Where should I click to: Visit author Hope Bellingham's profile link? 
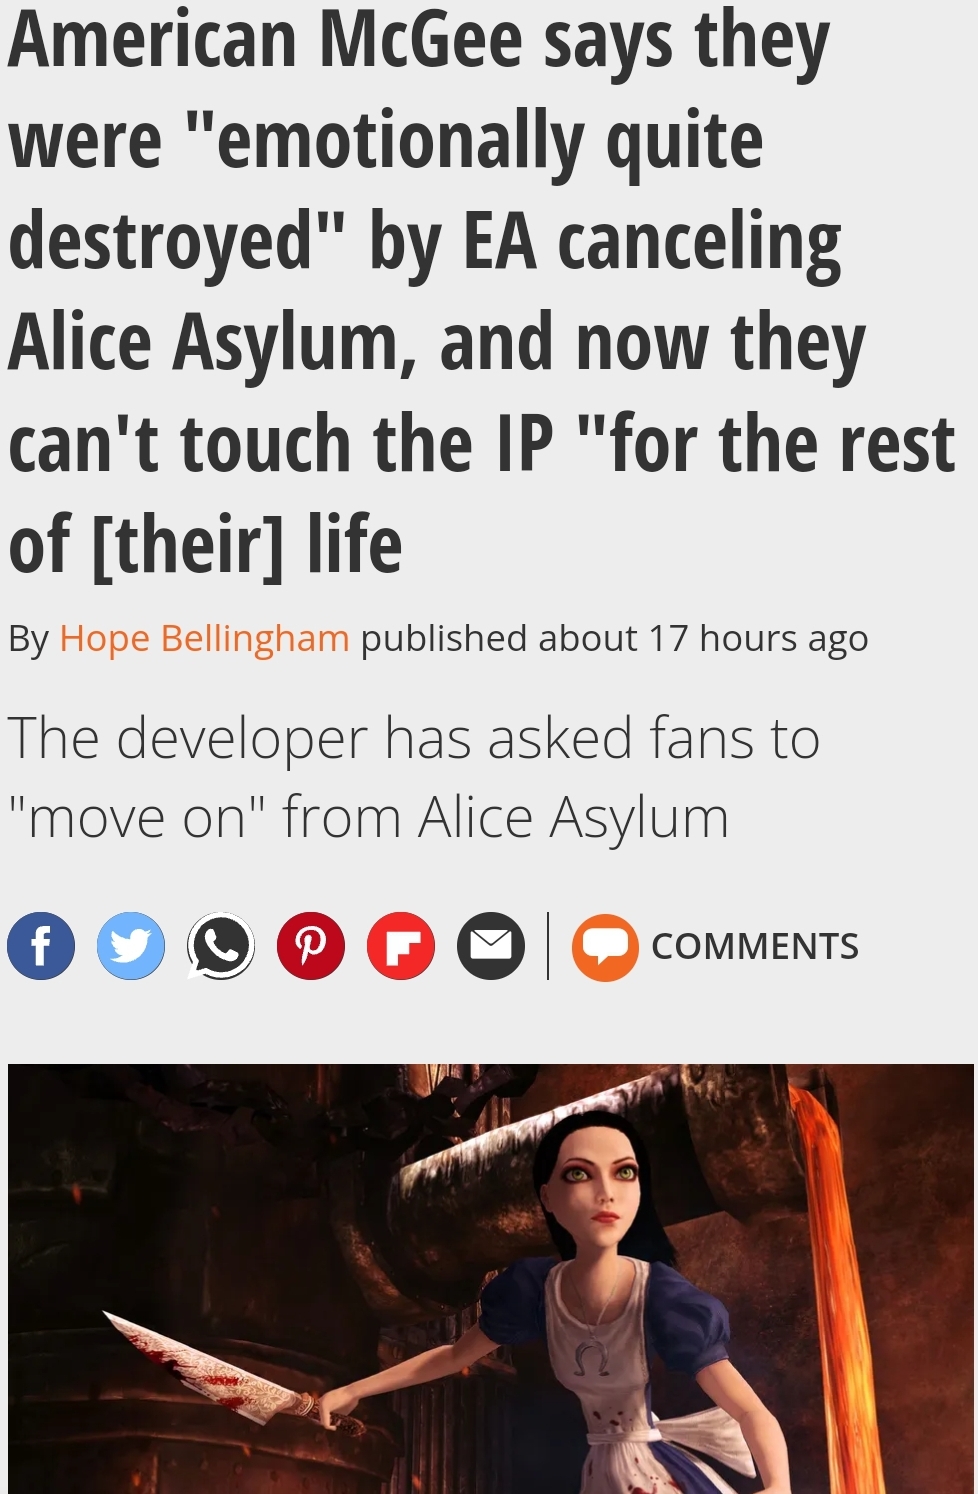[204, 639]
